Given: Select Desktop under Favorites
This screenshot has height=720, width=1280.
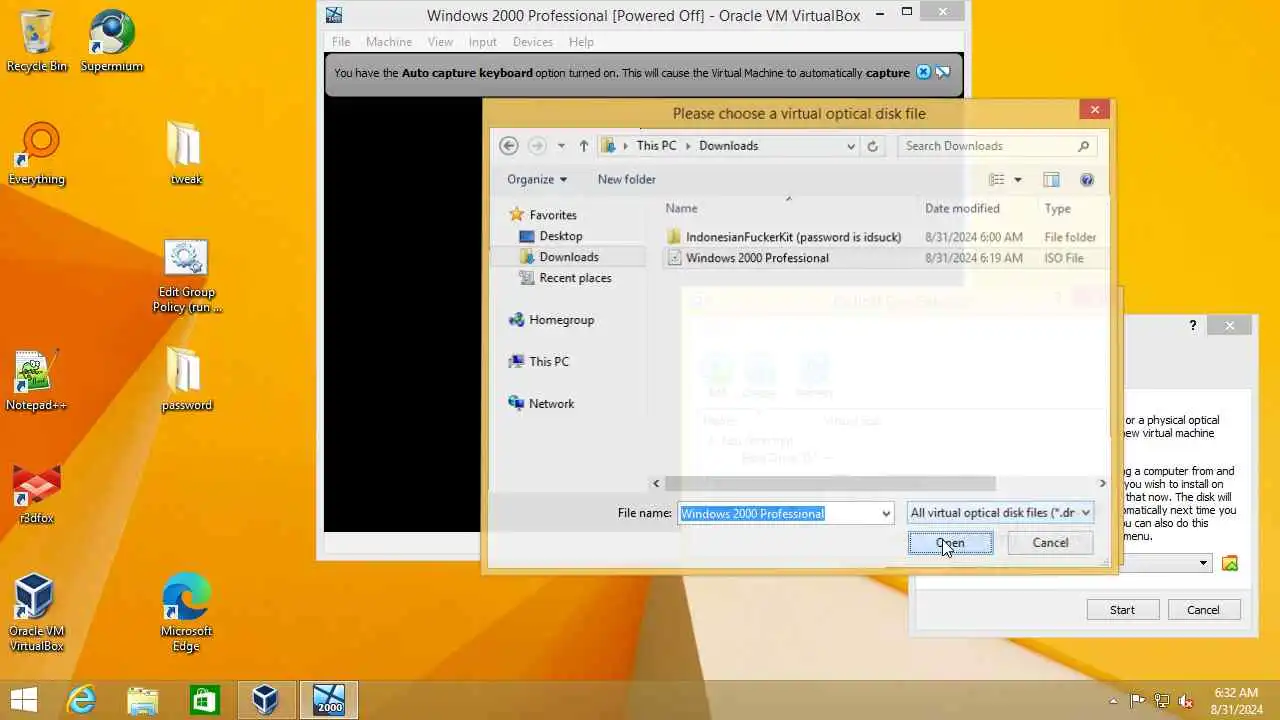Looking at the screenshot, I should (560, 236).
